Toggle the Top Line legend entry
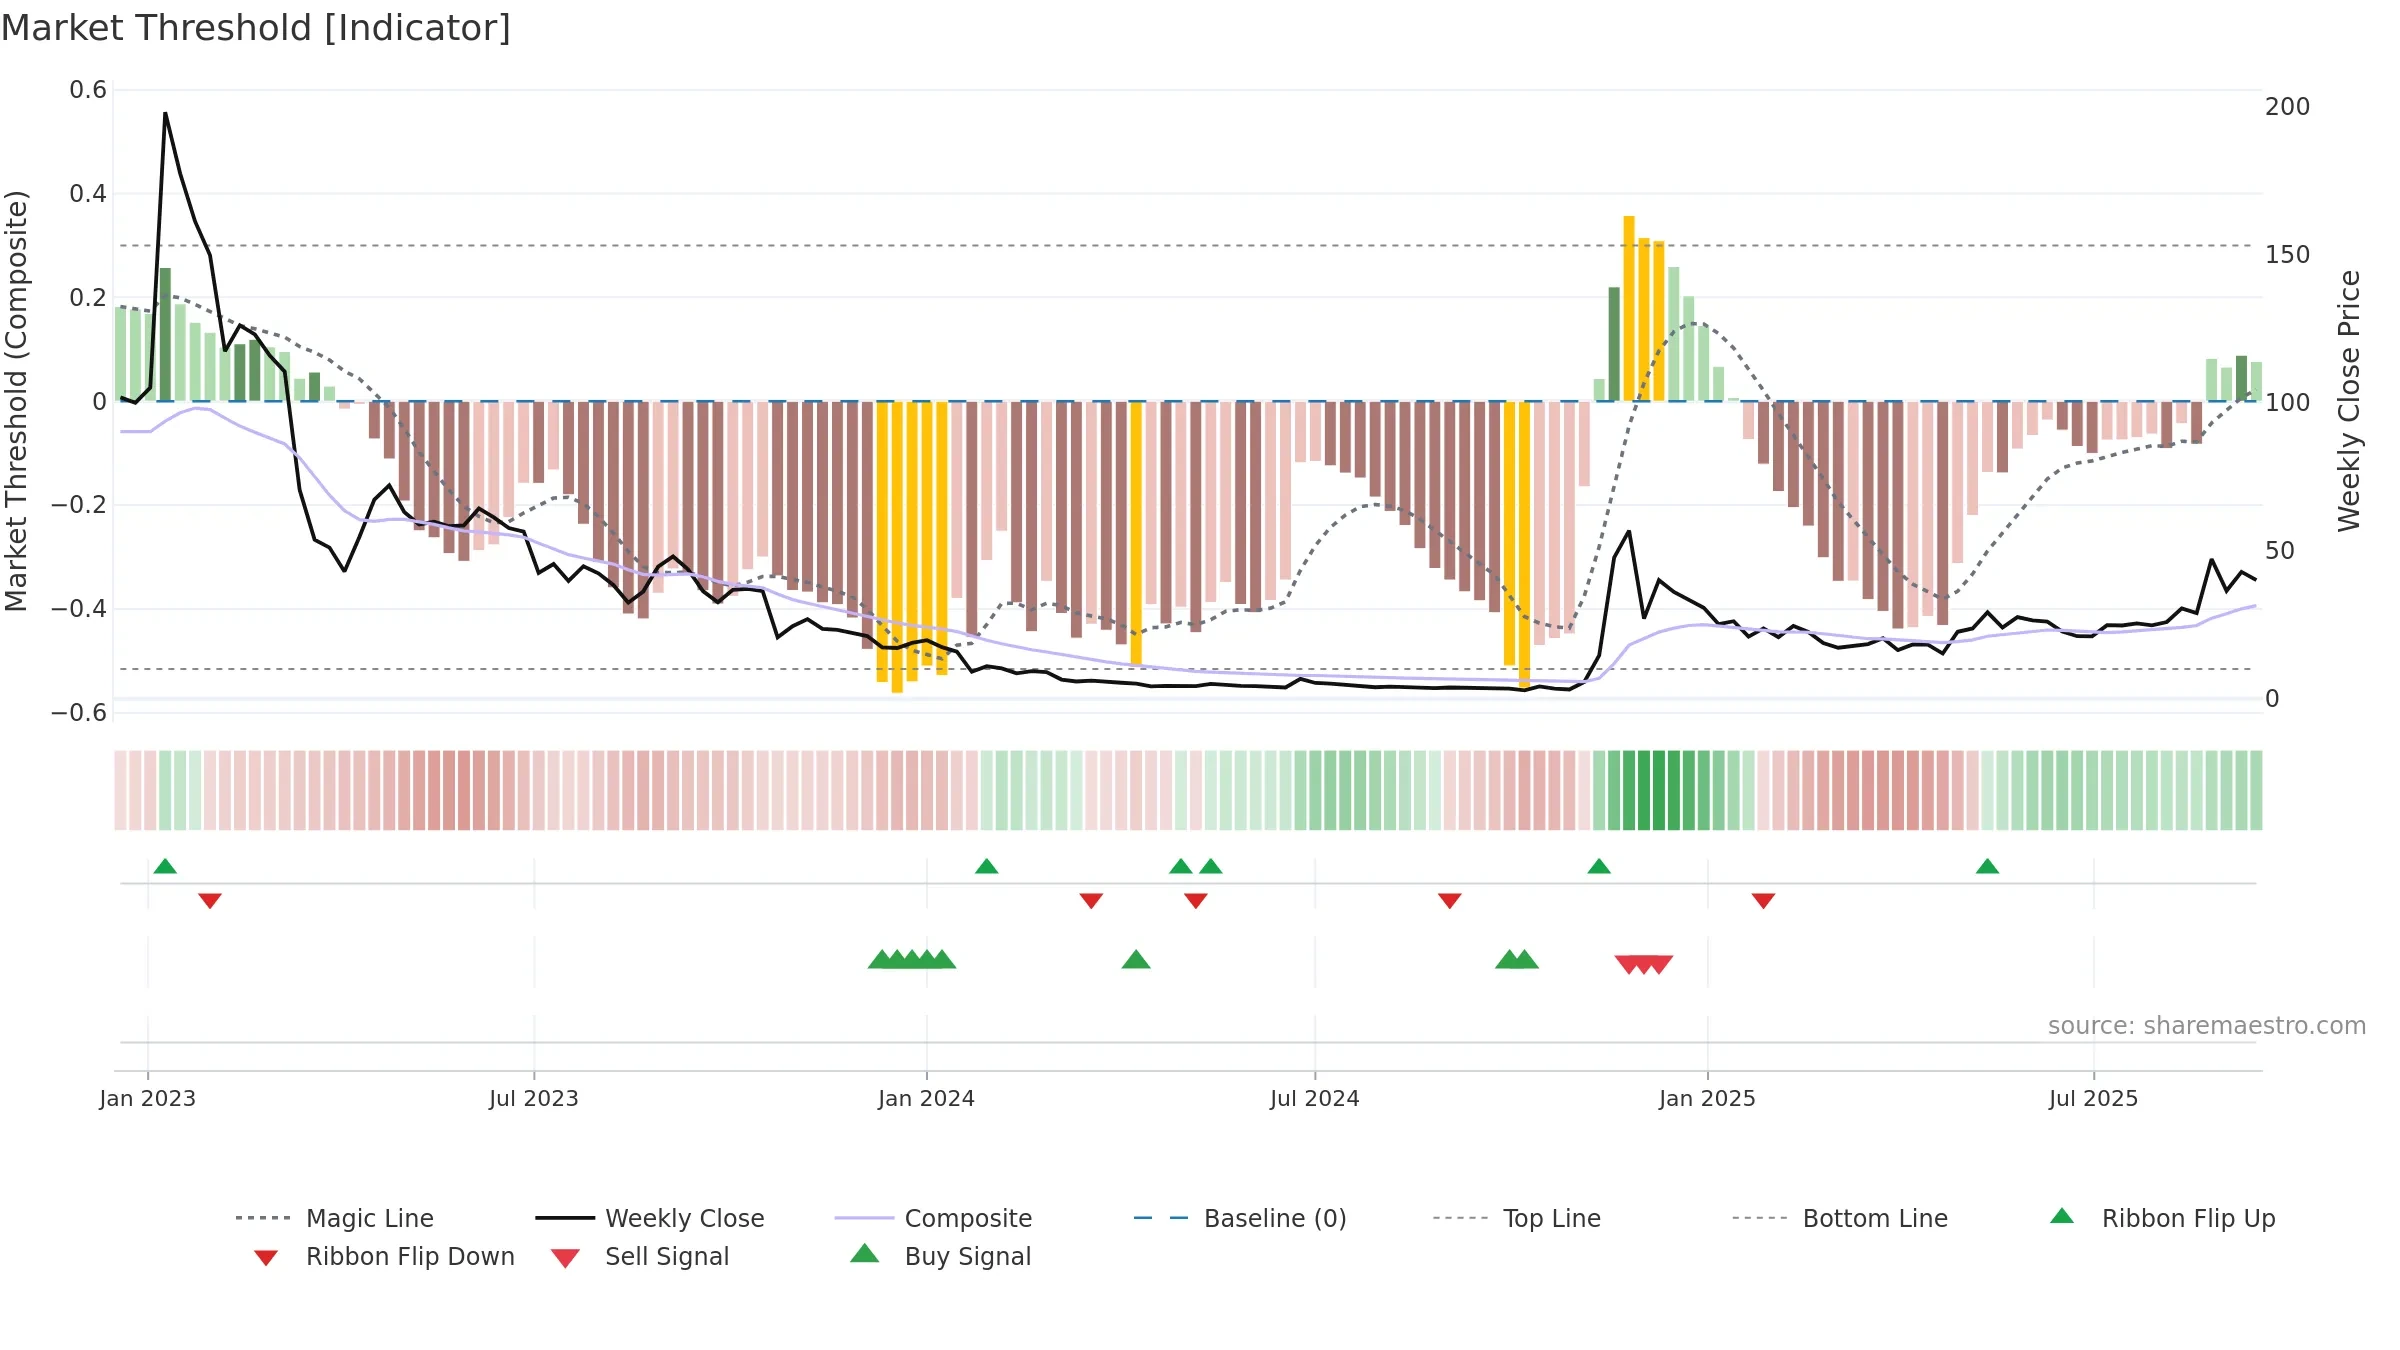Viewport: 2400px width, 1350px height. coord(1517,1218)
